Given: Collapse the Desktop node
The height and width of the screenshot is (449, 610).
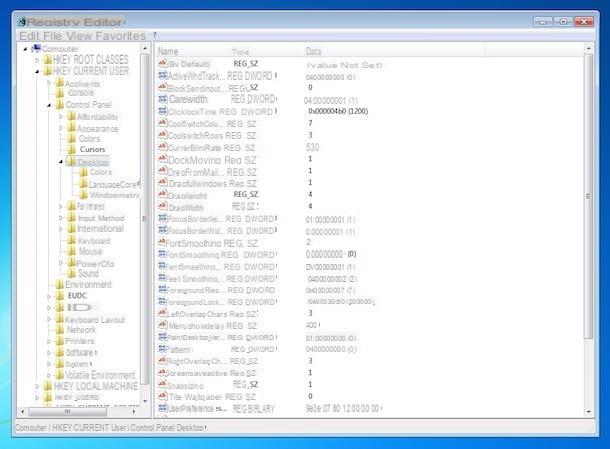Looking at the screenshot, I should 61,162.
